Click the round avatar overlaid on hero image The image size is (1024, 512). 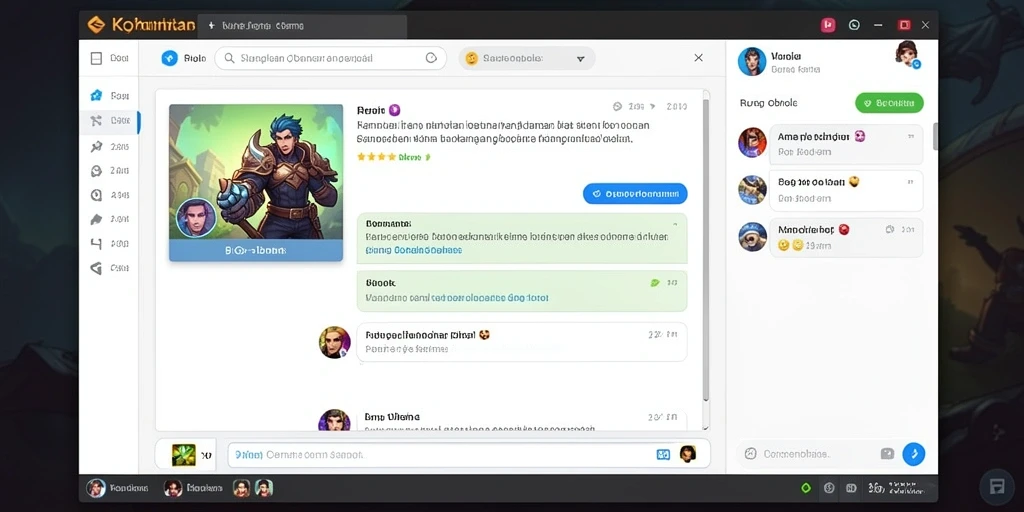[x=196, y=217]
